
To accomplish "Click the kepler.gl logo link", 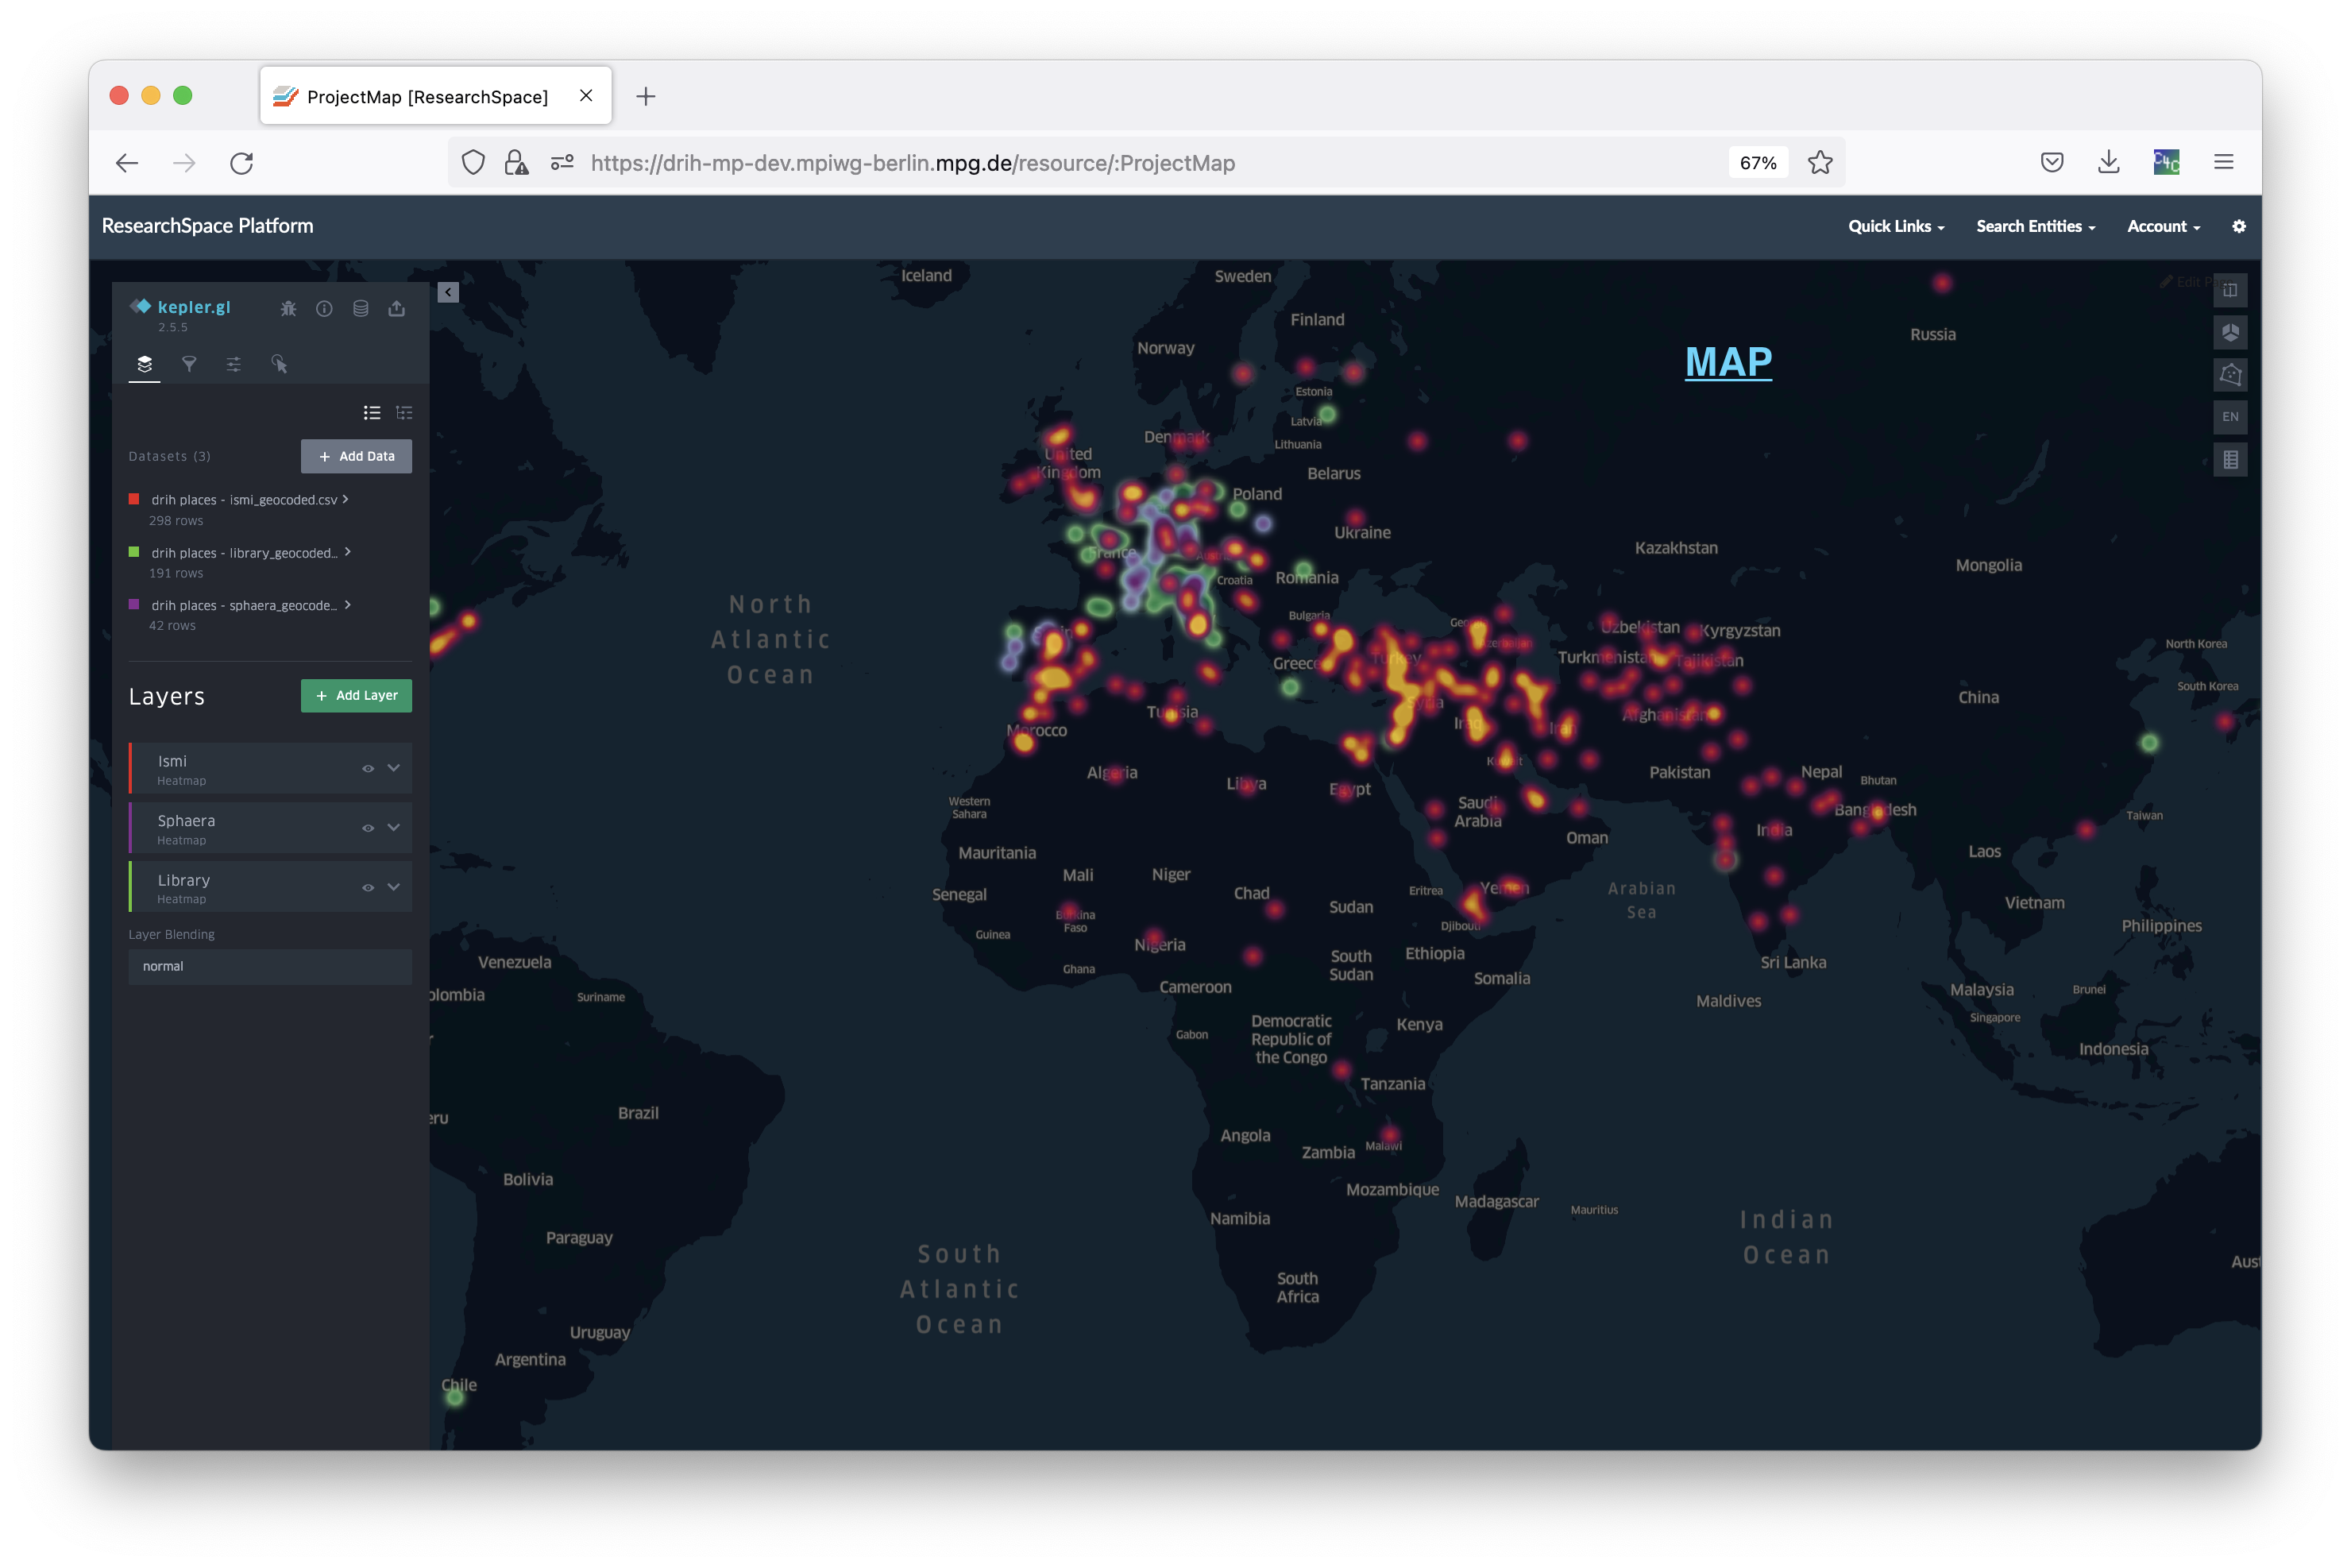I will point(181,307).
